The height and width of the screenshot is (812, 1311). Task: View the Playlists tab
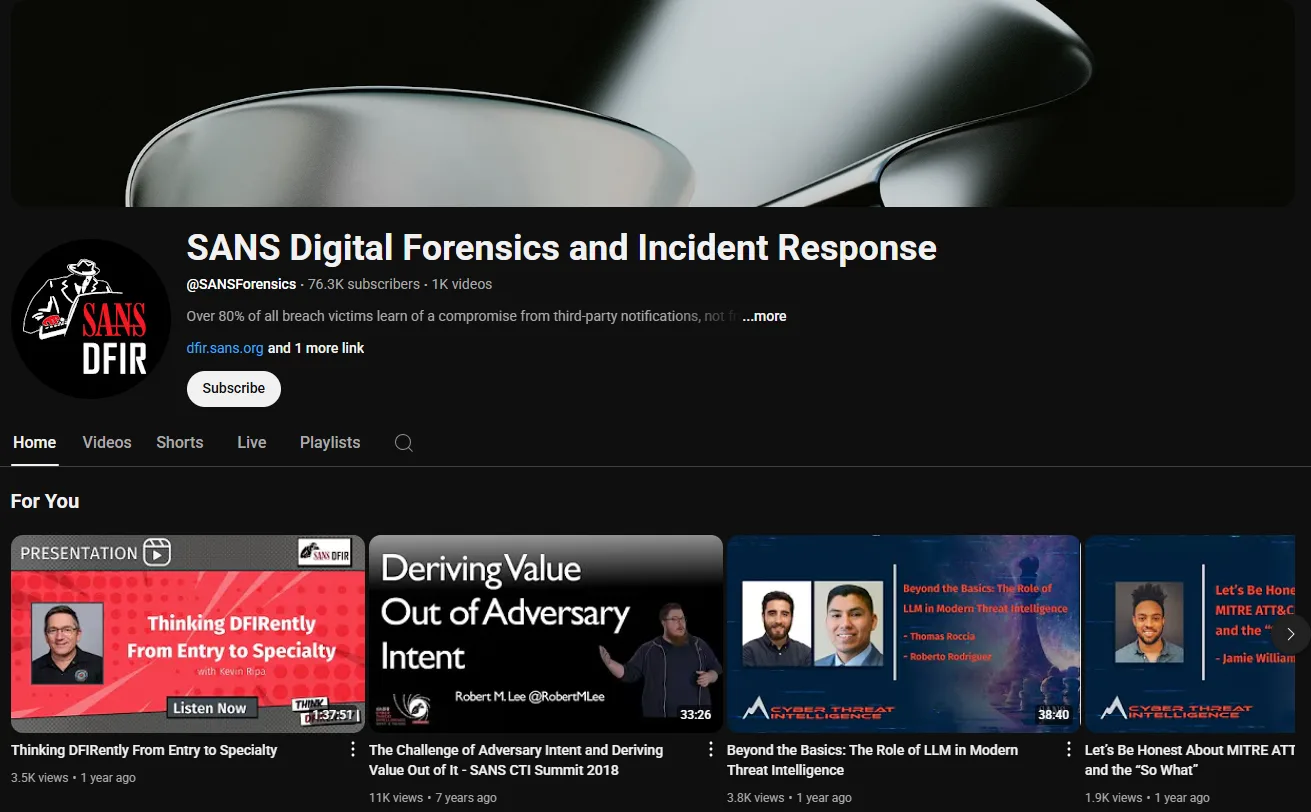tap(330, 443)
